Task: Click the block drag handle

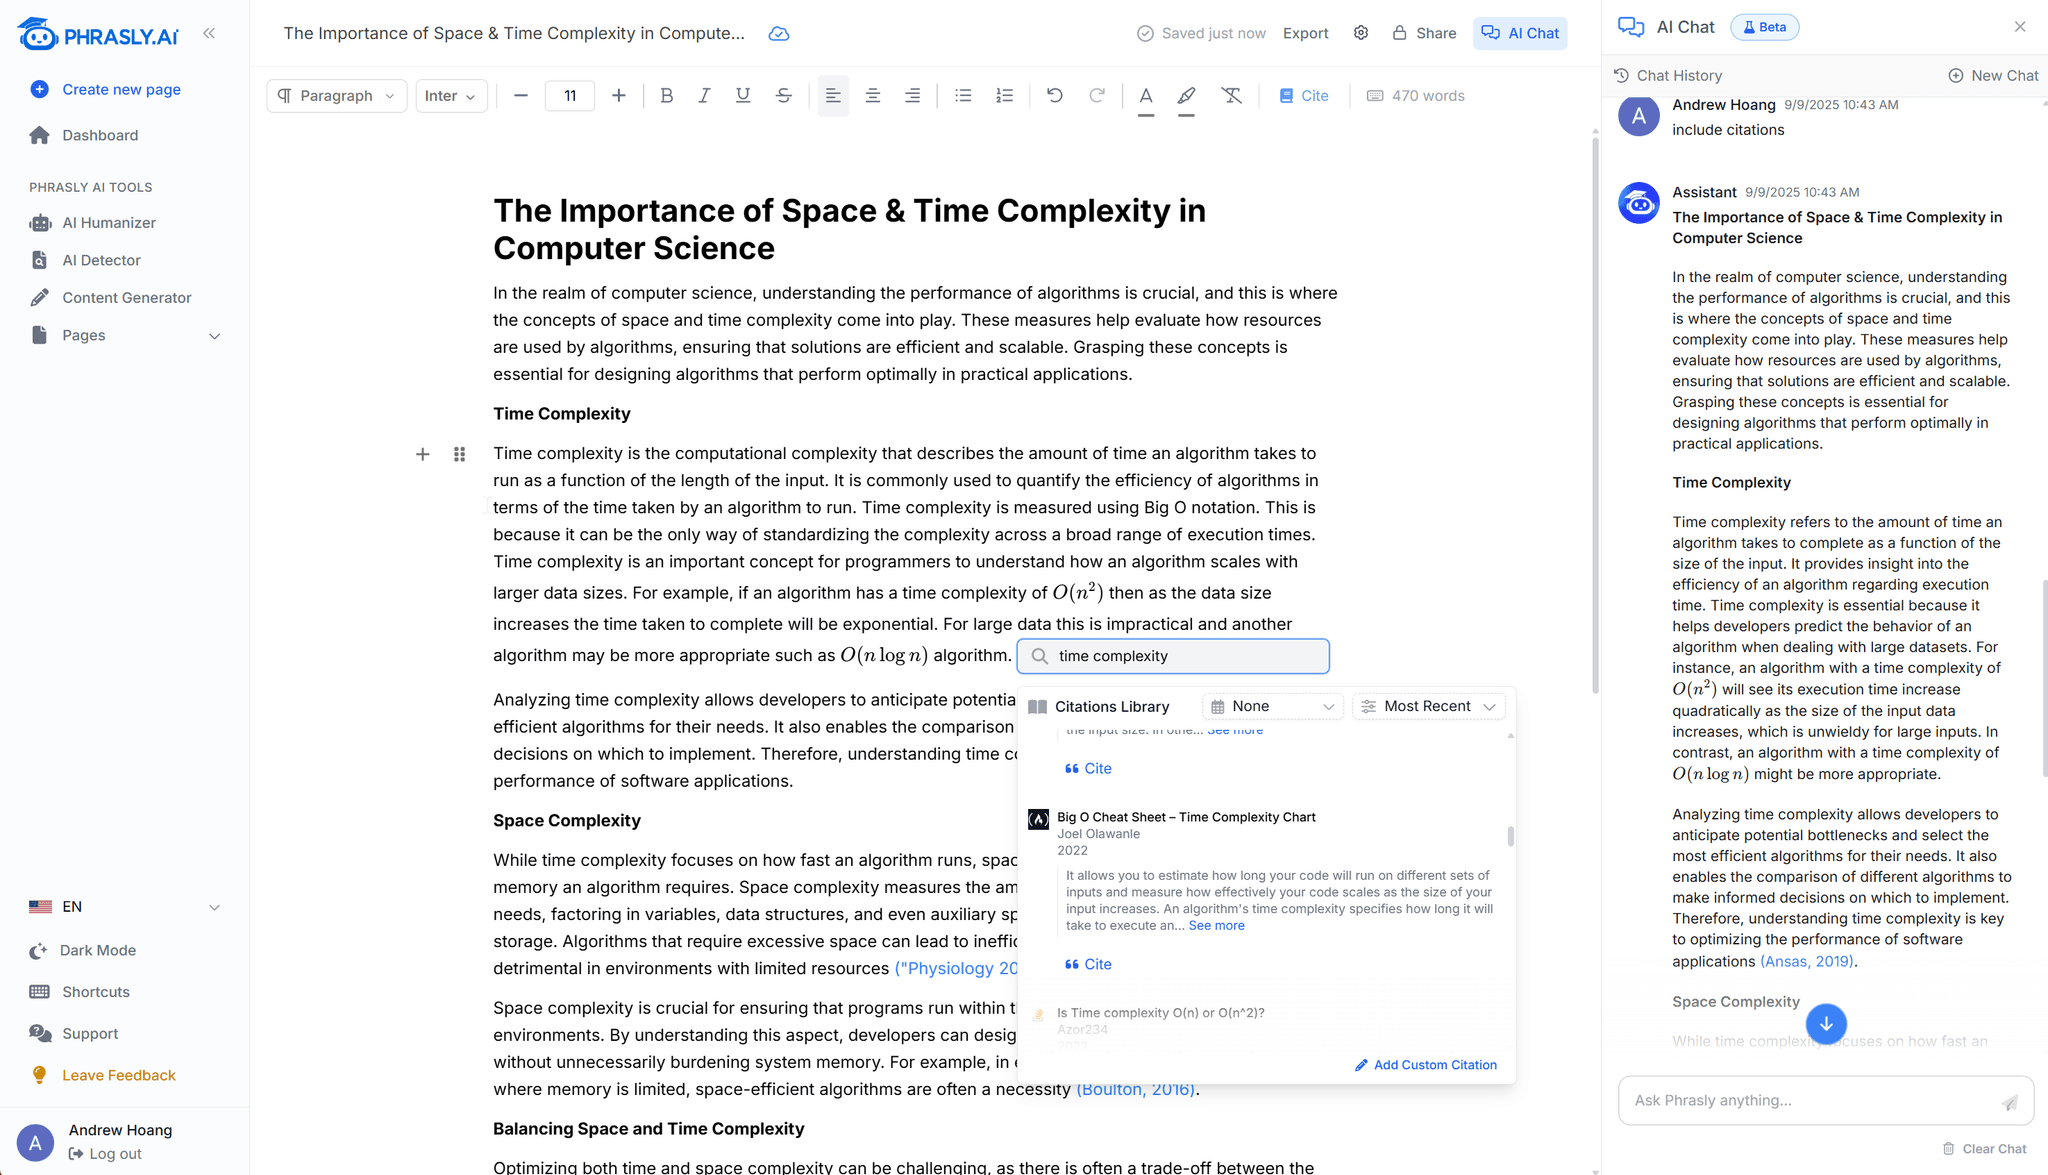Action: (x=460, y=455)
